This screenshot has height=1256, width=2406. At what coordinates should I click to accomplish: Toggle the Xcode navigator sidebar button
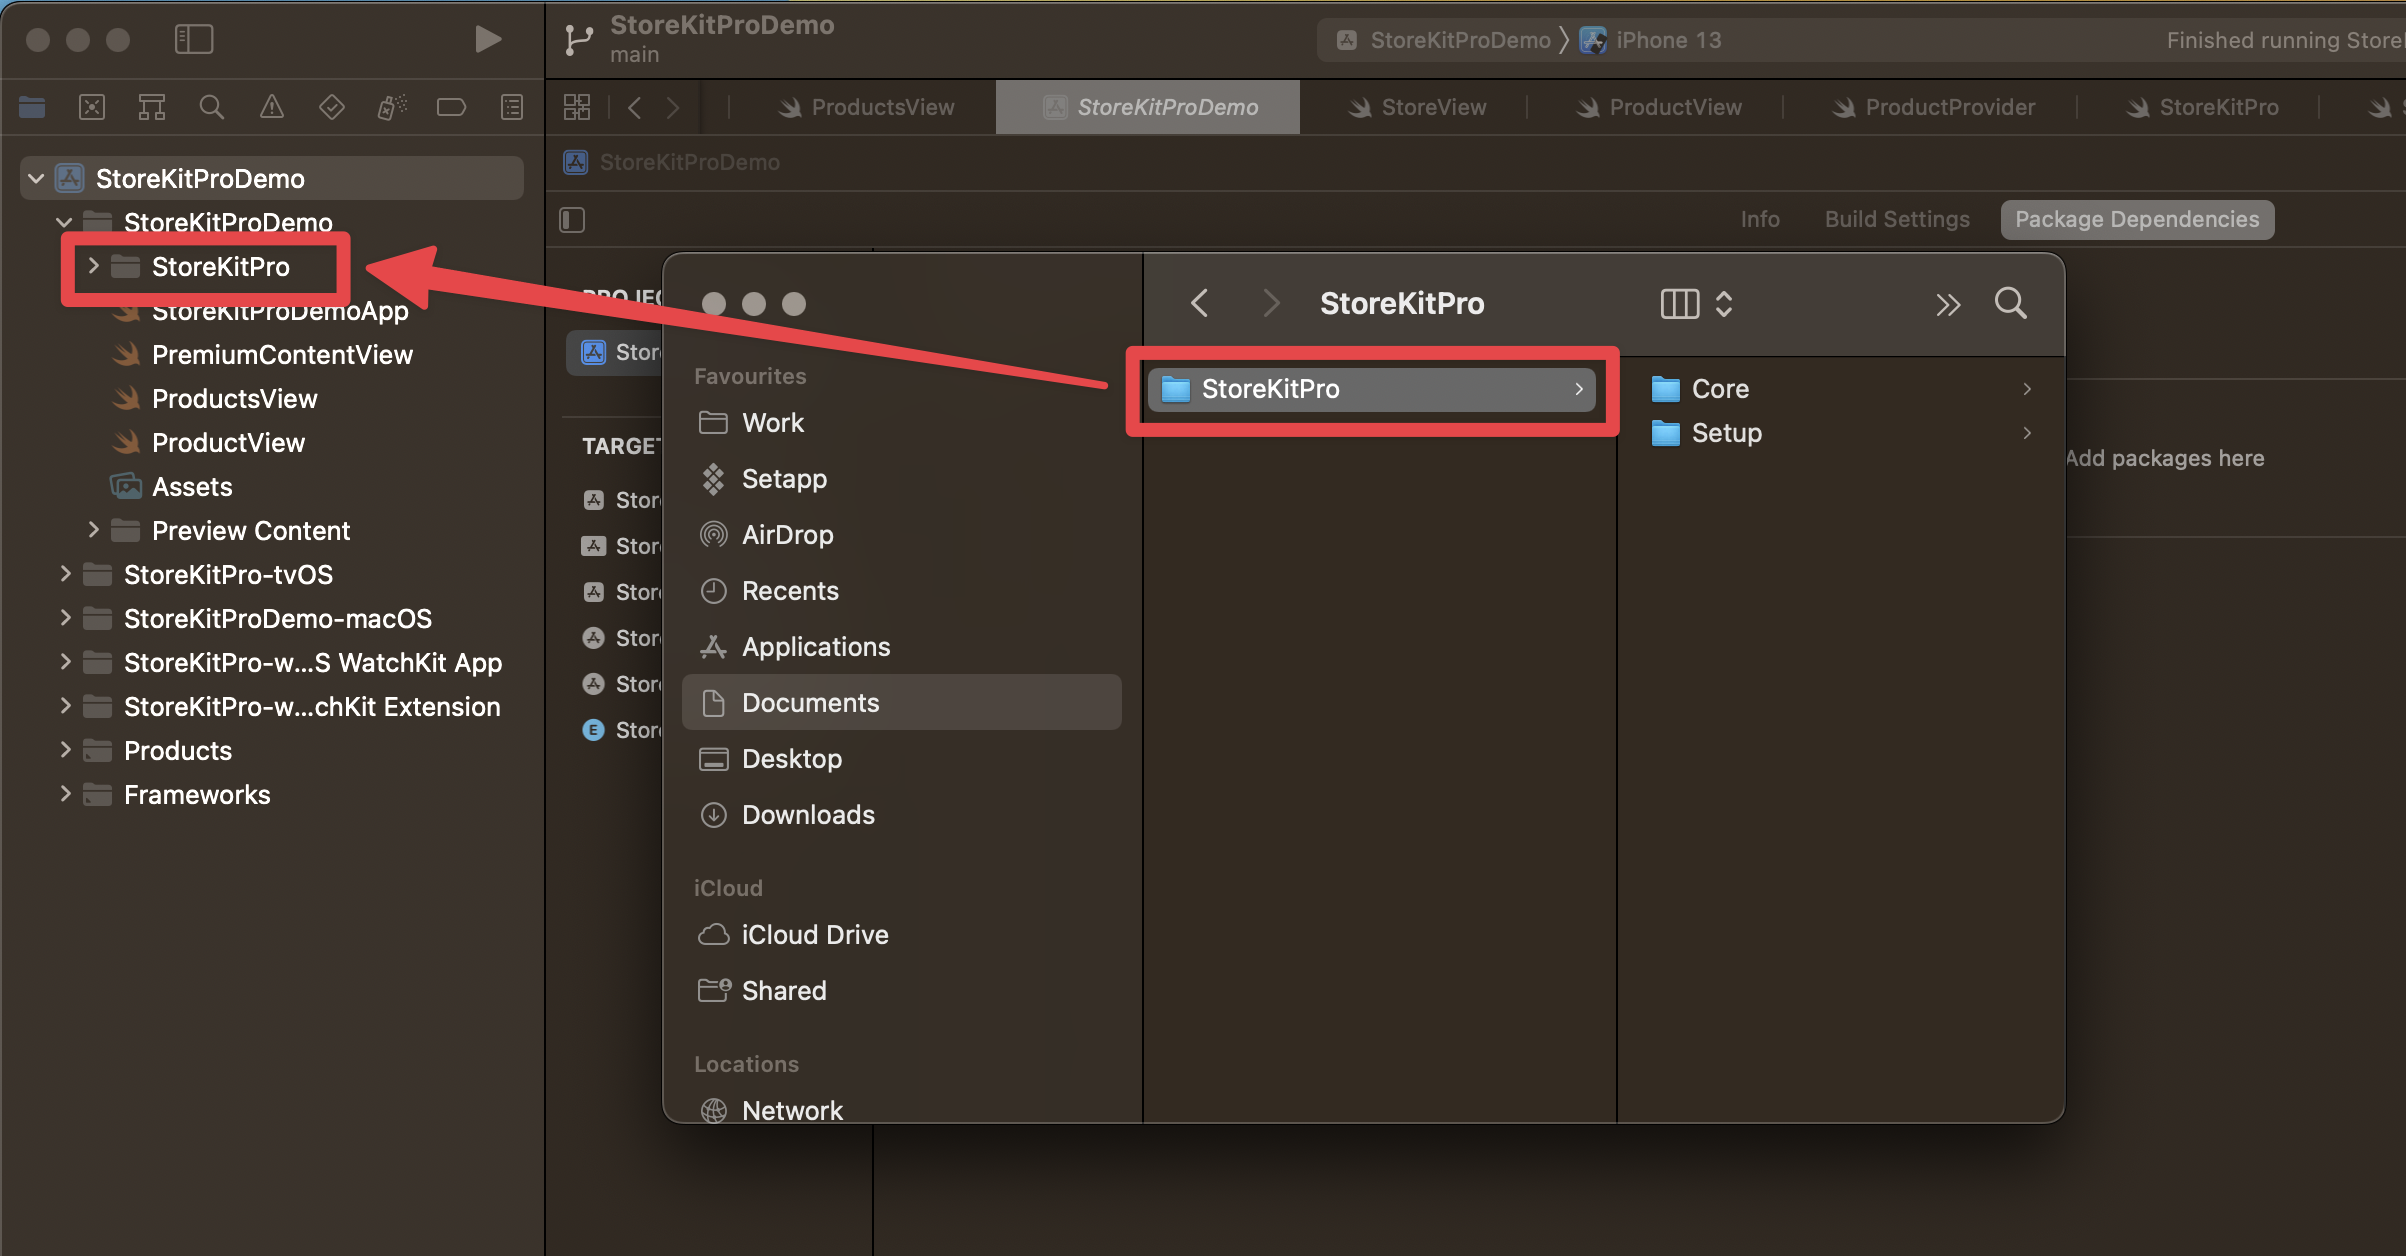[x=194, y=39]
